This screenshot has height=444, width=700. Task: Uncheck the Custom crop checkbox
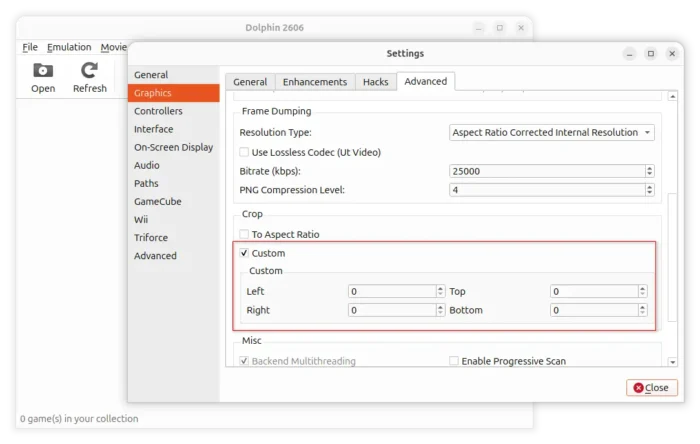click(244, 253)
